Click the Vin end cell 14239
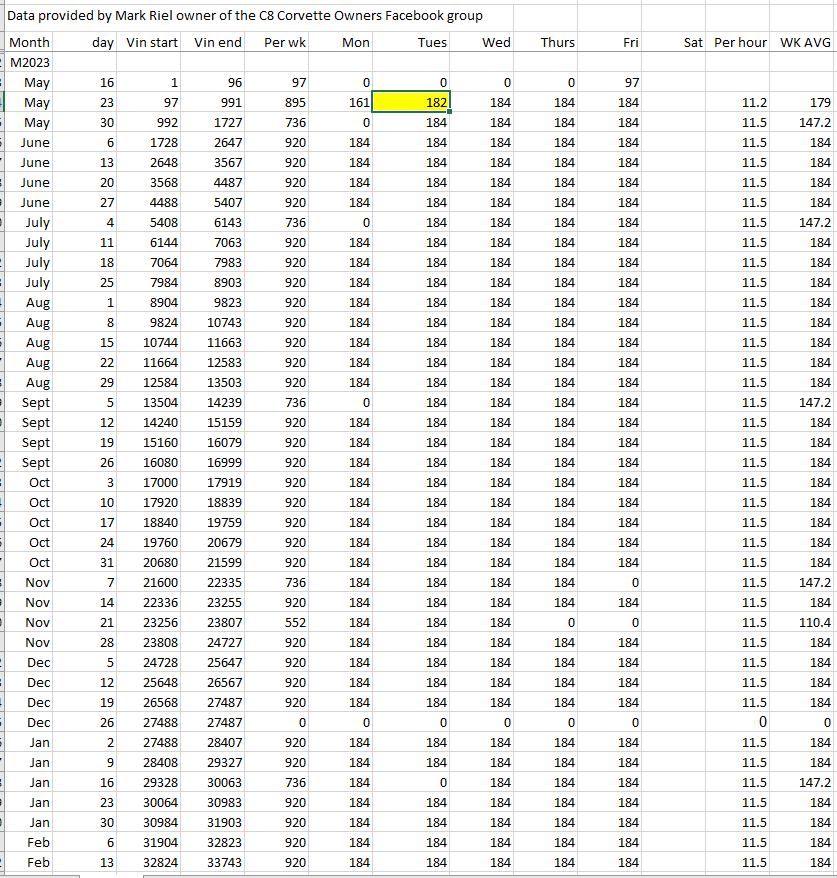The image size is (837, 878). [217, 402]
